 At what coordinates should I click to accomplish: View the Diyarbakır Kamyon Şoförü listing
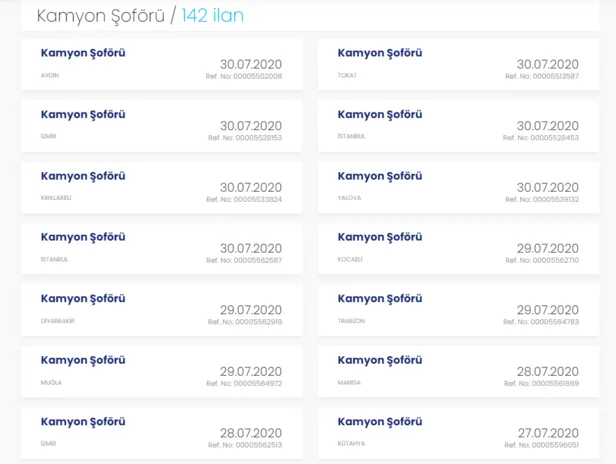pos(83,298)
